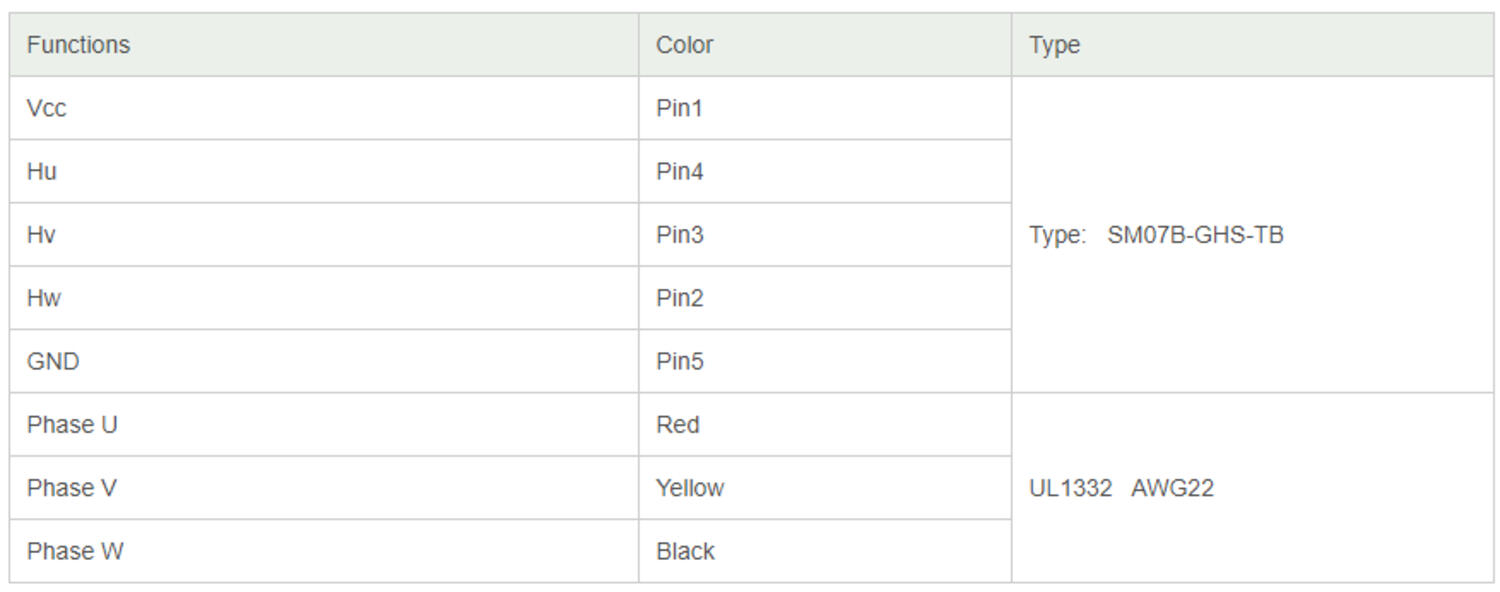1500x592 pixels.
Task: Click the Pin2 cell
Action: 679,298
